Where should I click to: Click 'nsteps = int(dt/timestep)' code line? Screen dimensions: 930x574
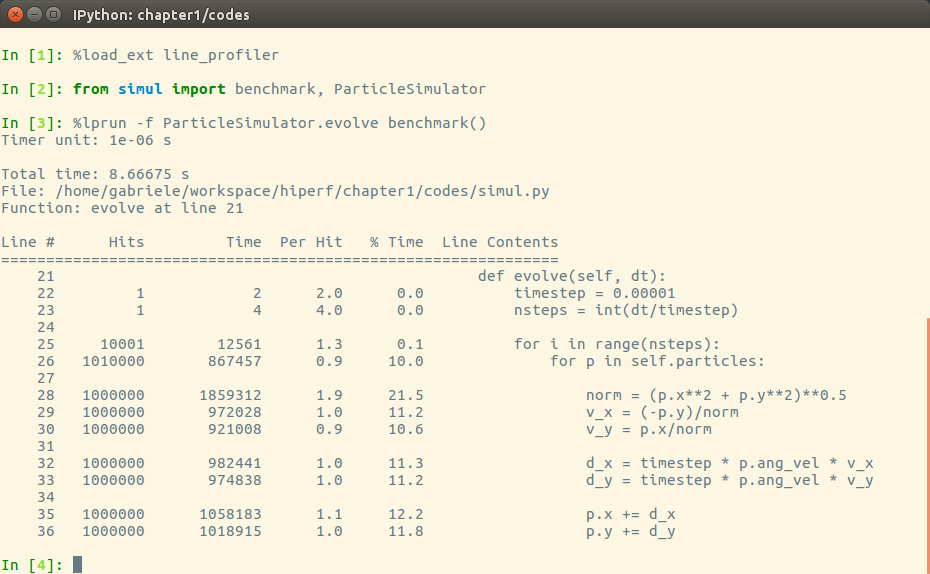pos(626,310)
